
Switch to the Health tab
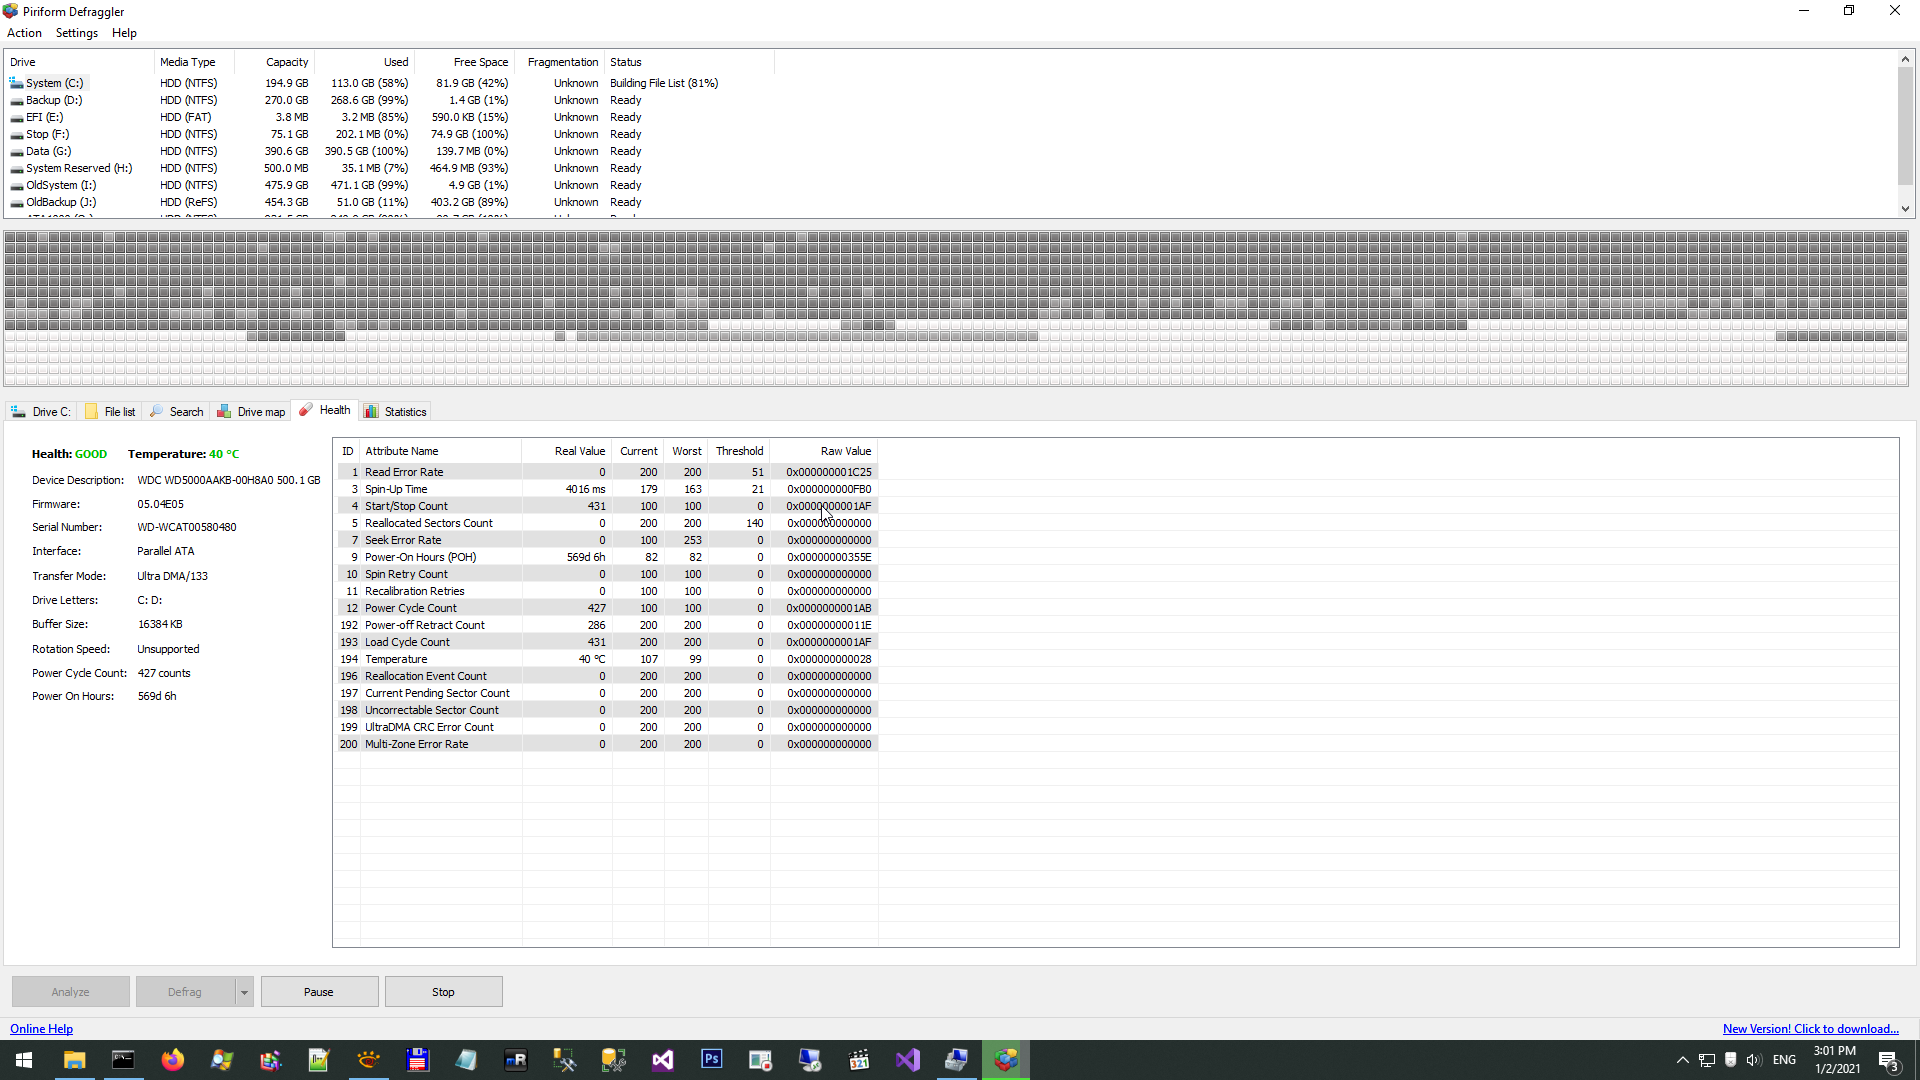click(x=326, y=410)
